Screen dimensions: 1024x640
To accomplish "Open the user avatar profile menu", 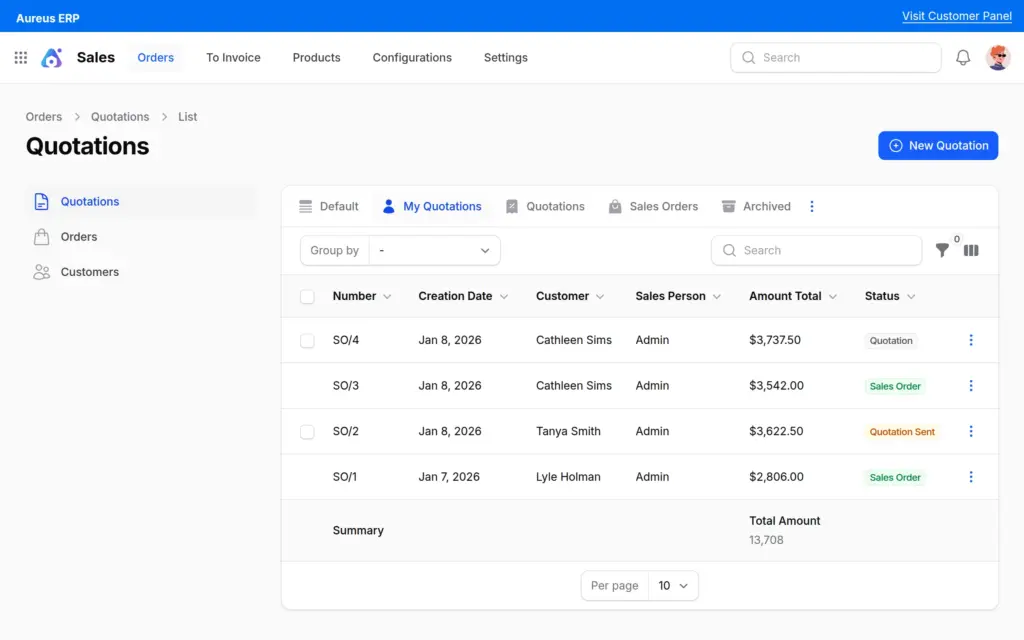I will (997, 58).
